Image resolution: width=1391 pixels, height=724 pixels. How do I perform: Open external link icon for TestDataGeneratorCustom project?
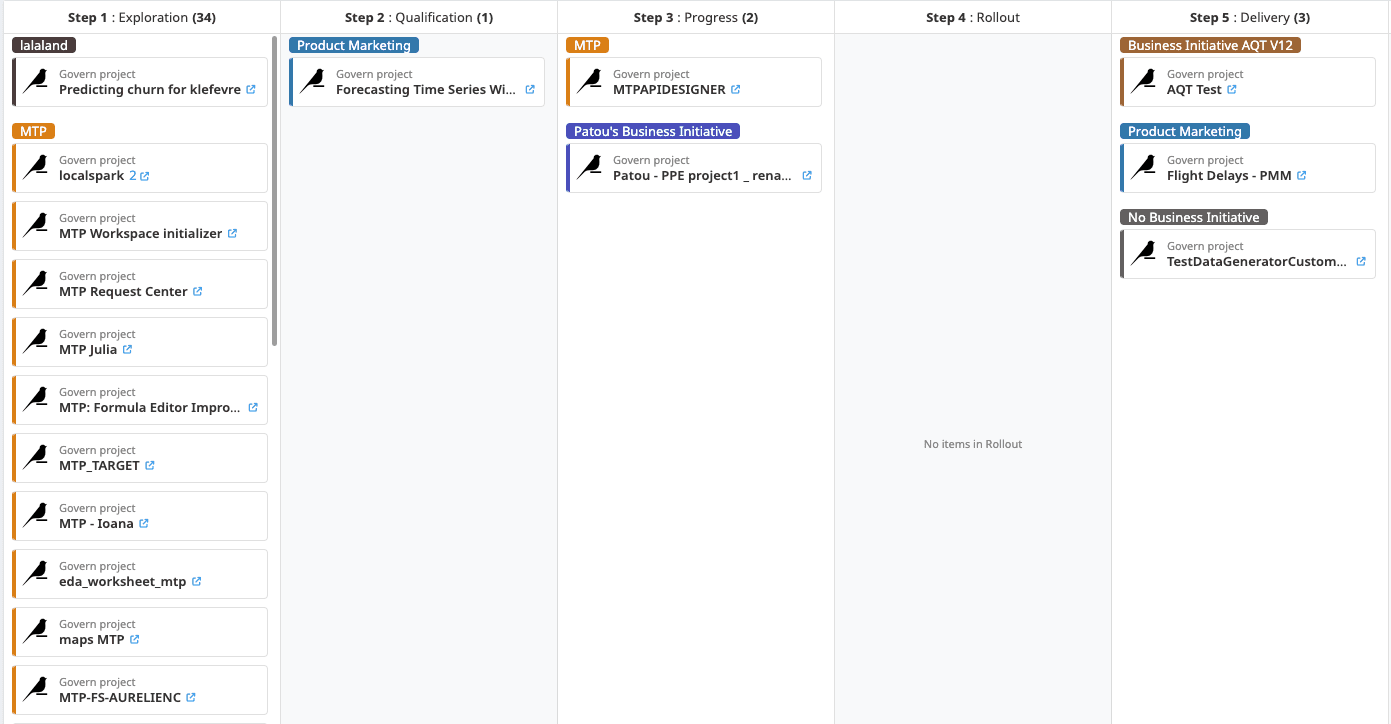pos(1361,262)
